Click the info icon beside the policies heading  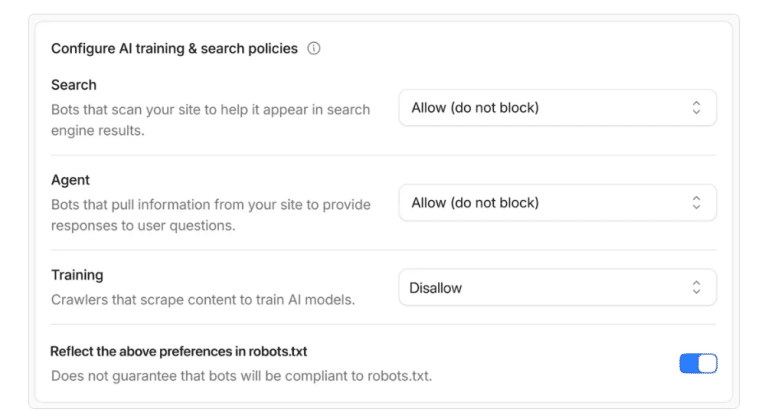[x=313, y=49]
